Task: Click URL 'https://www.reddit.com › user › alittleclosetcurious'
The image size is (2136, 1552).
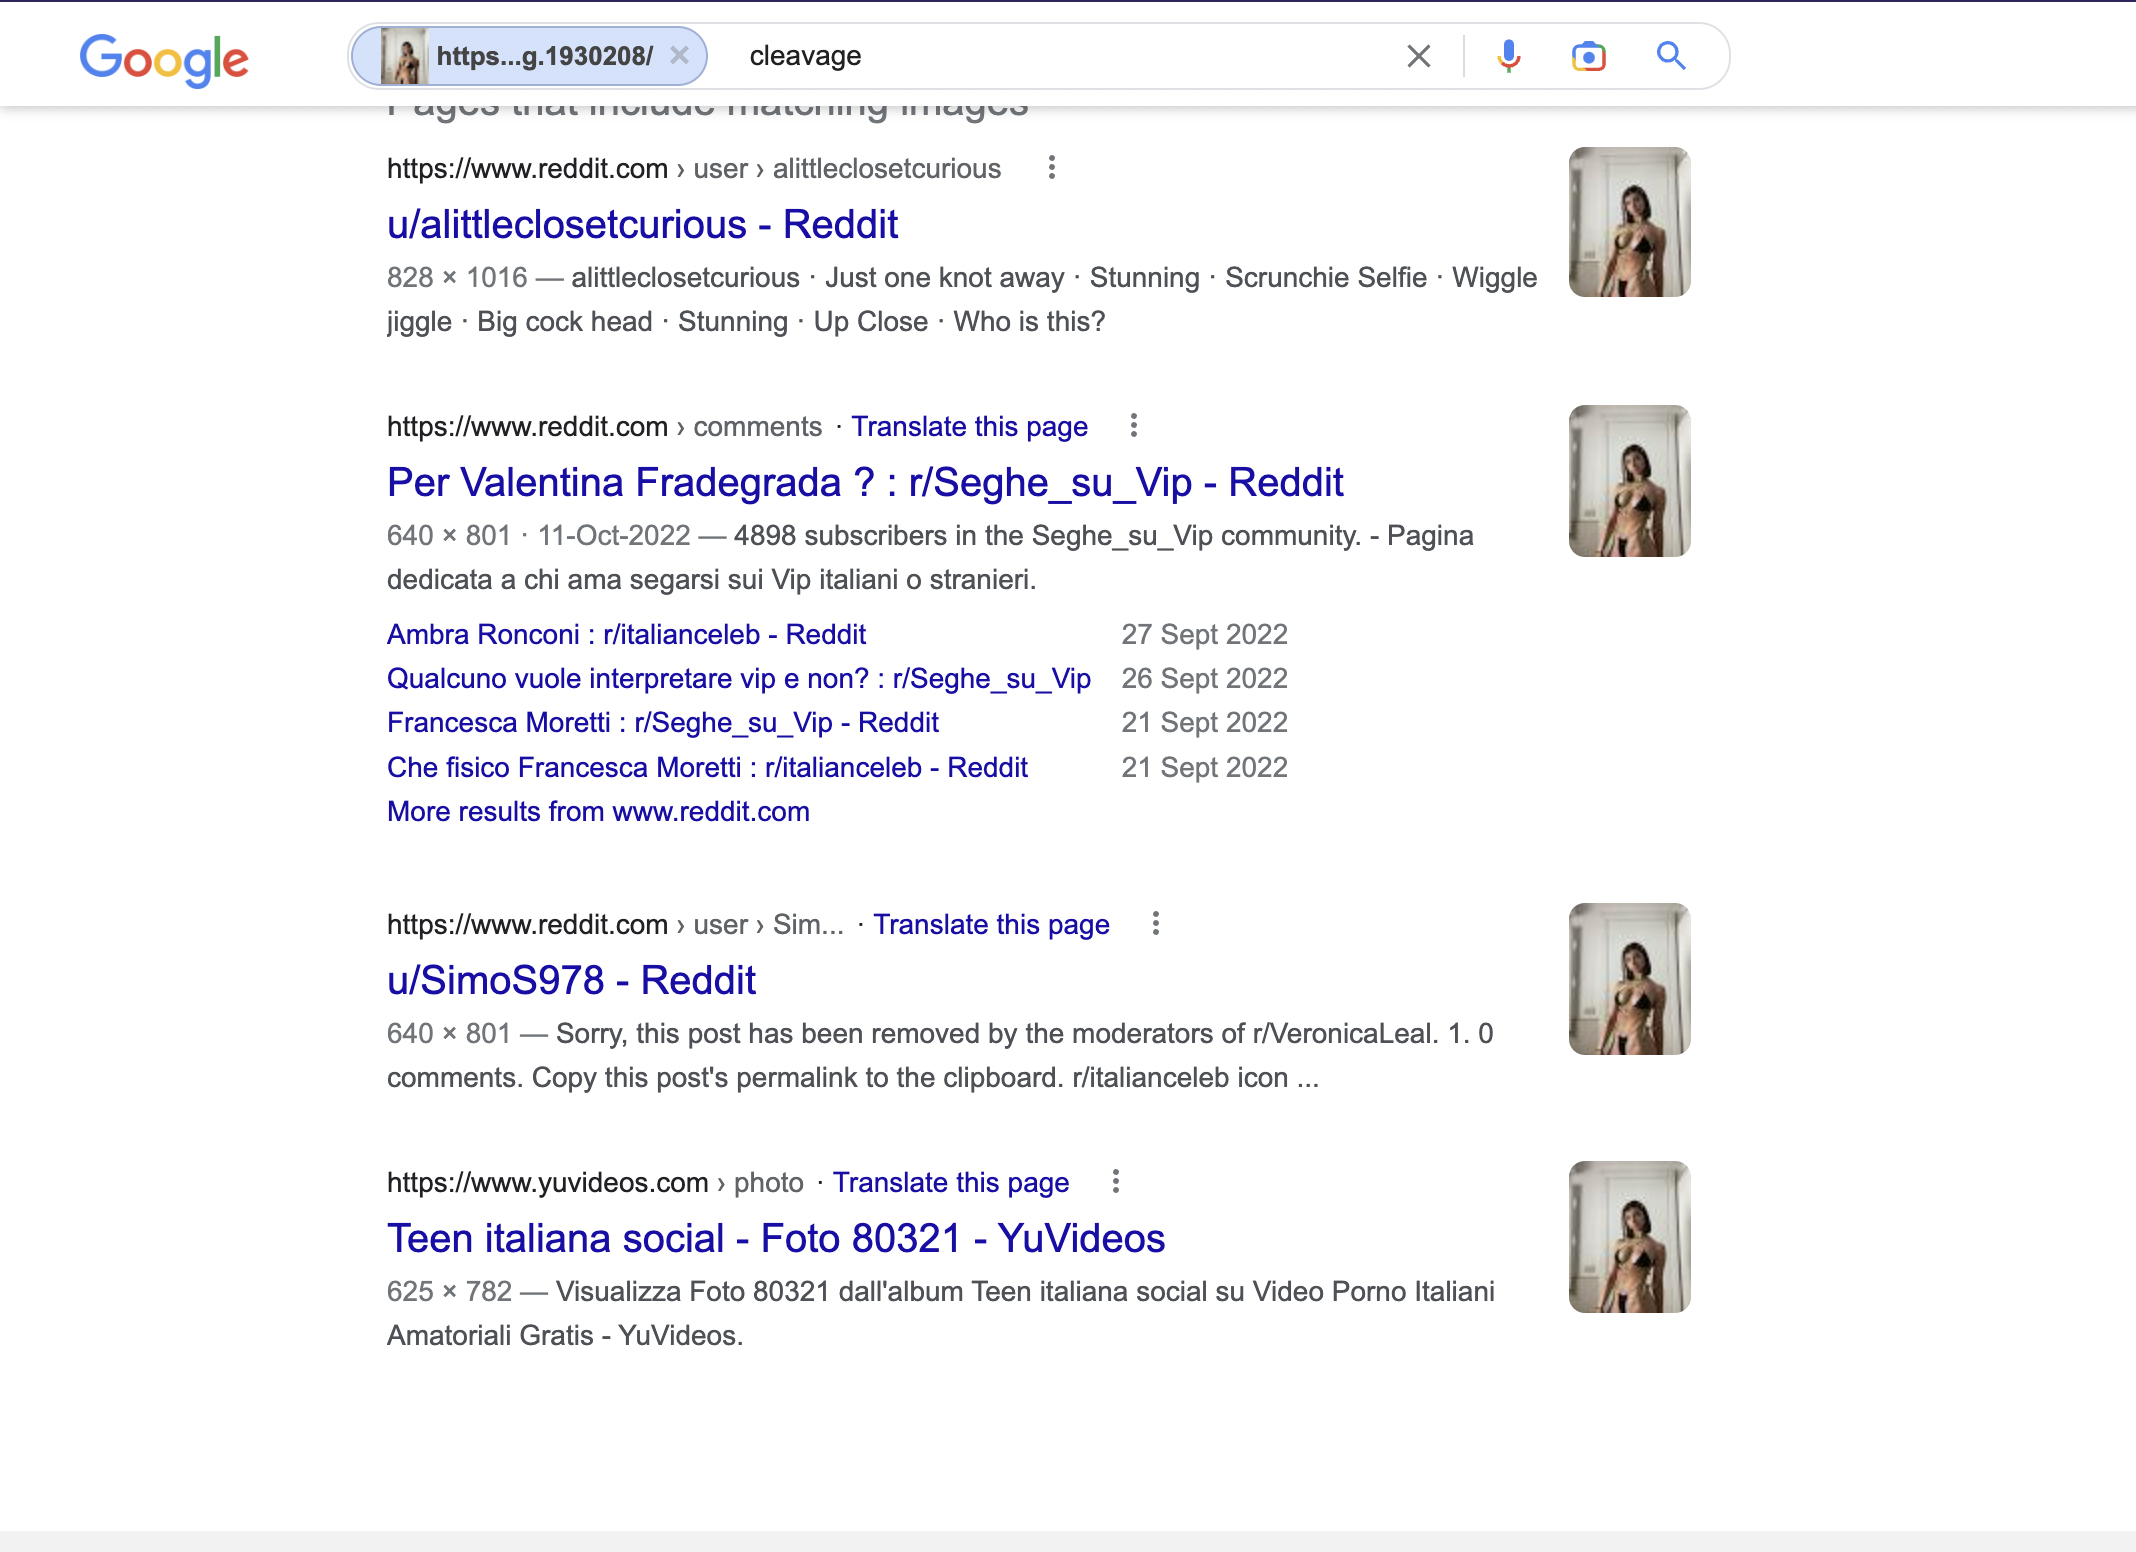Action: pos(694,168)
